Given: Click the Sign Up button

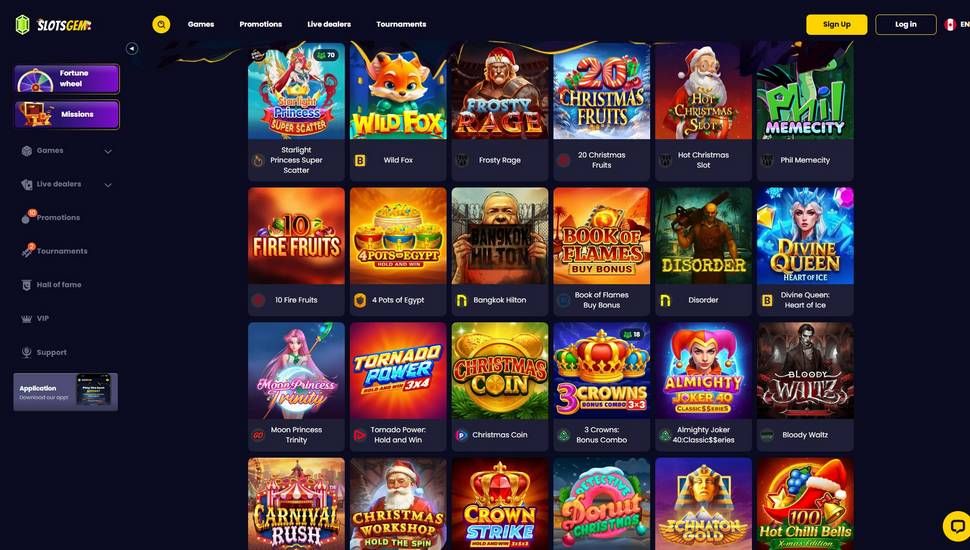Looking at the screenshot, I should coord(836,24).
